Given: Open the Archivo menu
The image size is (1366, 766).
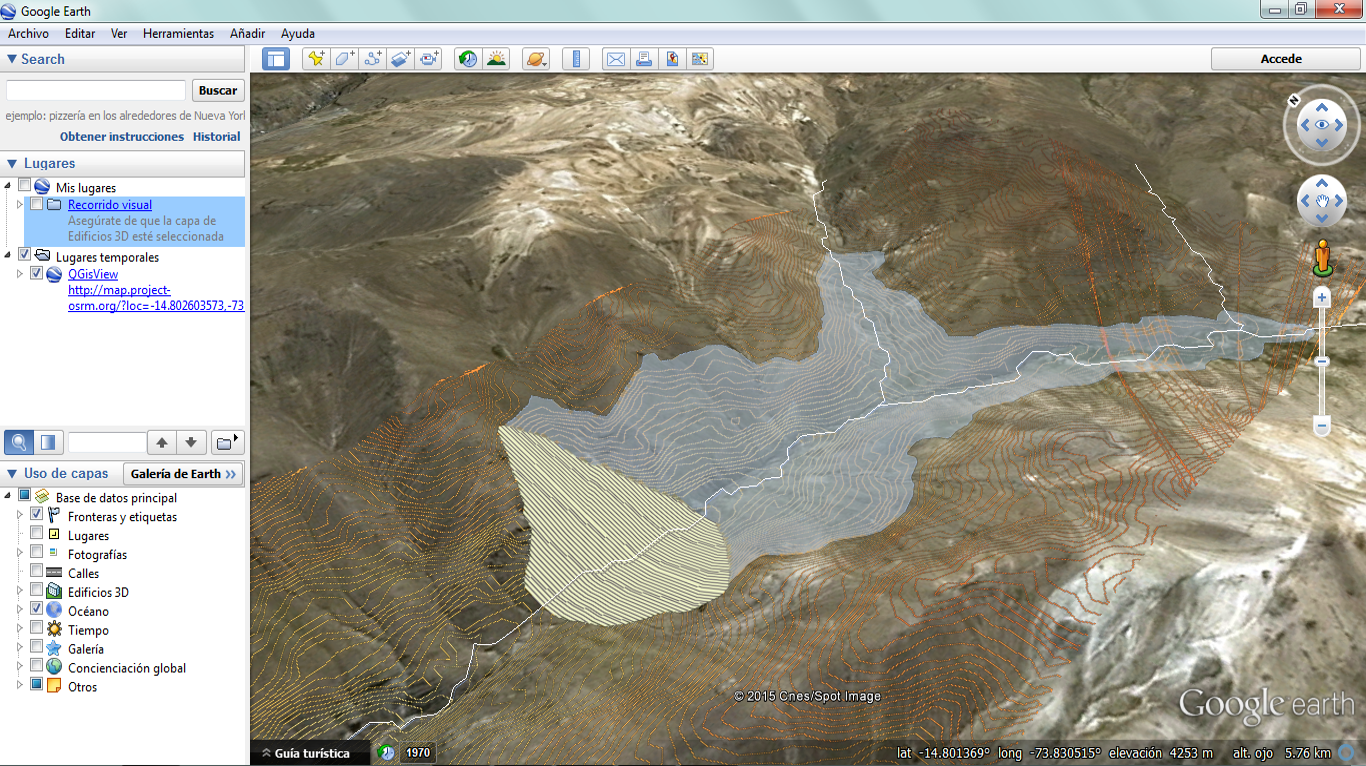Looking at the screenshot, I should 28,33.
